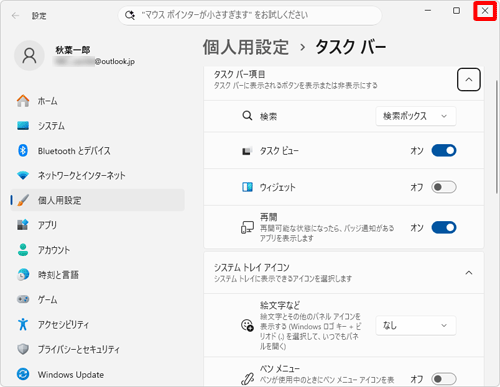The width and height of the screenshot is (500, 387).
Task: Select アプリ in the sidebar
Action: coord(98,225)
